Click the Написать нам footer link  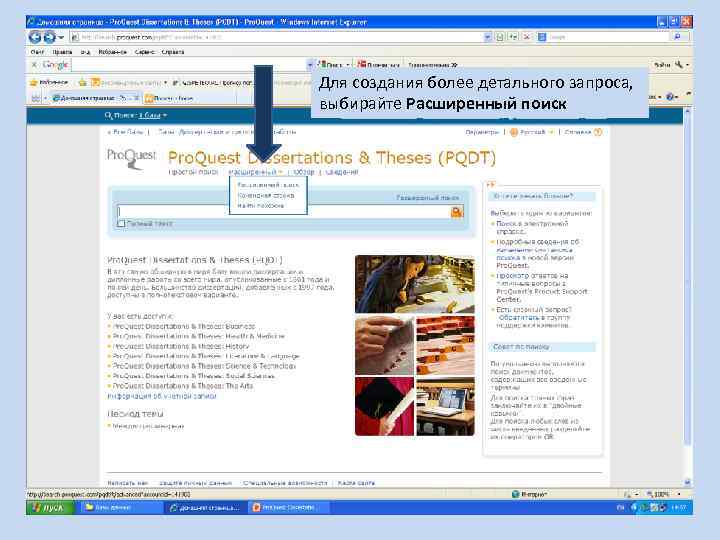[128, 483]
